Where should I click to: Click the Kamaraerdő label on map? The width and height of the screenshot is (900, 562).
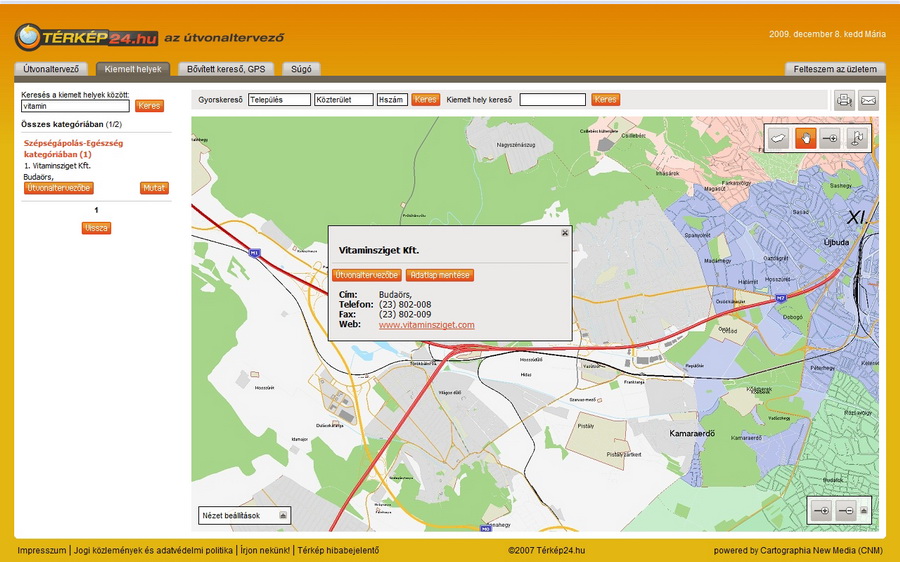tap(692, 433)
